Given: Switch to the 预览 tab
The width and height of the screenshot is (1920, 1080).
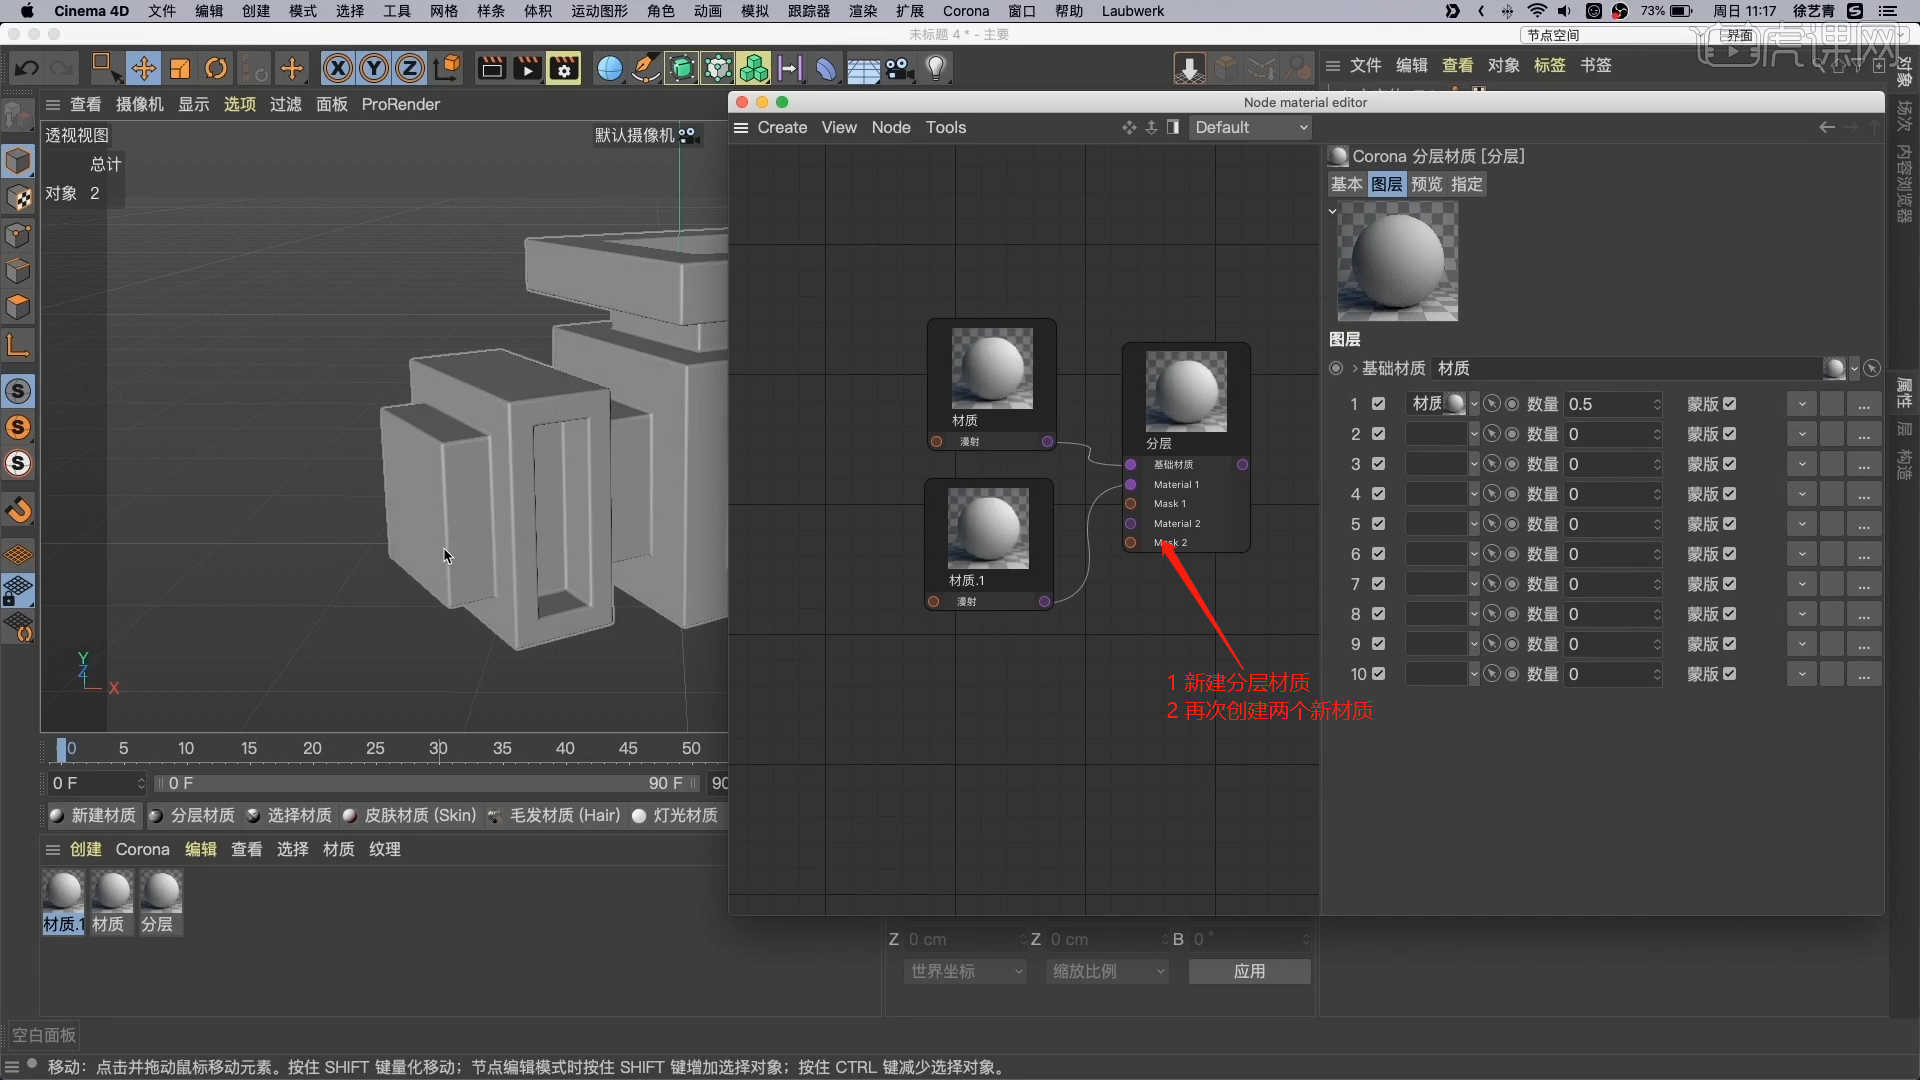Looking at the screenshot, I should 1427,184.
